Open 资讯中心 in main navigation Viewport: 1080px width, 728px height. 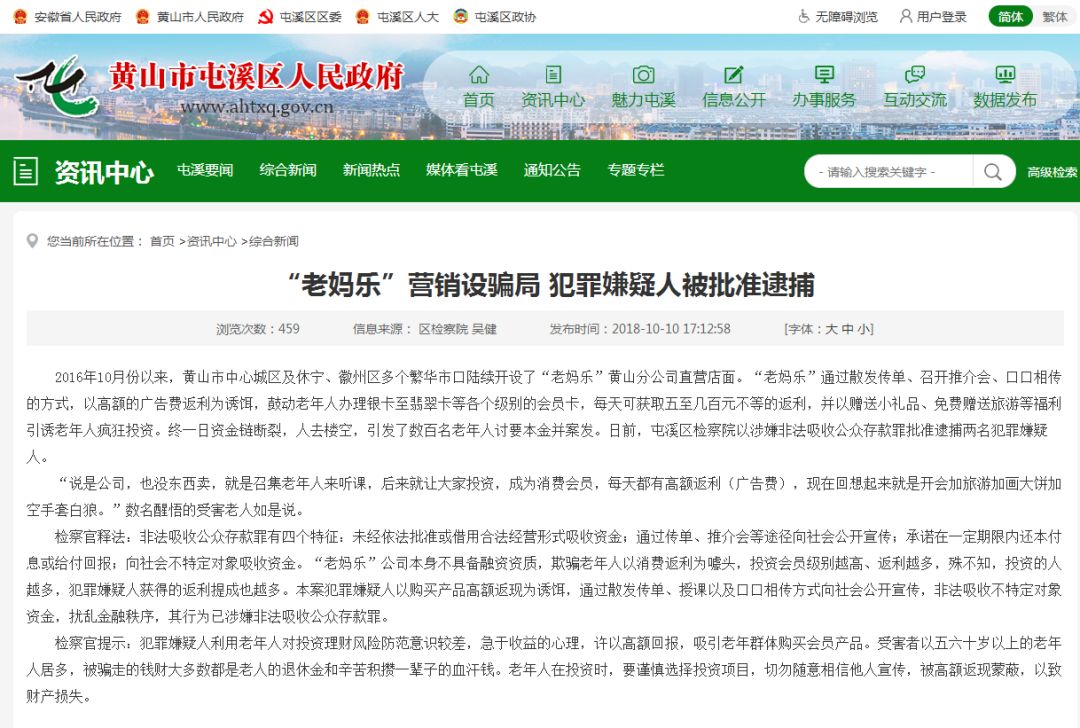(553, 100)
